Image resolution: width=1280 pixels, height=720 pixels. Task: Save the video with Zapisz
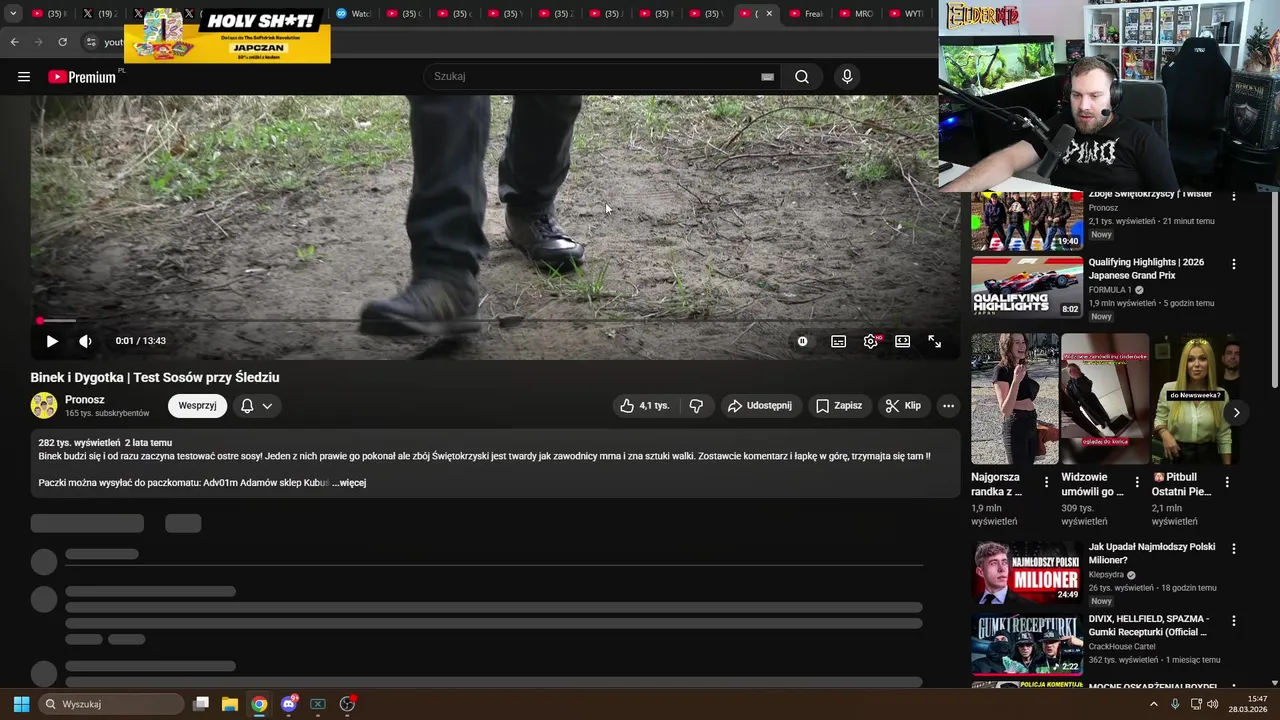point(838,405)
